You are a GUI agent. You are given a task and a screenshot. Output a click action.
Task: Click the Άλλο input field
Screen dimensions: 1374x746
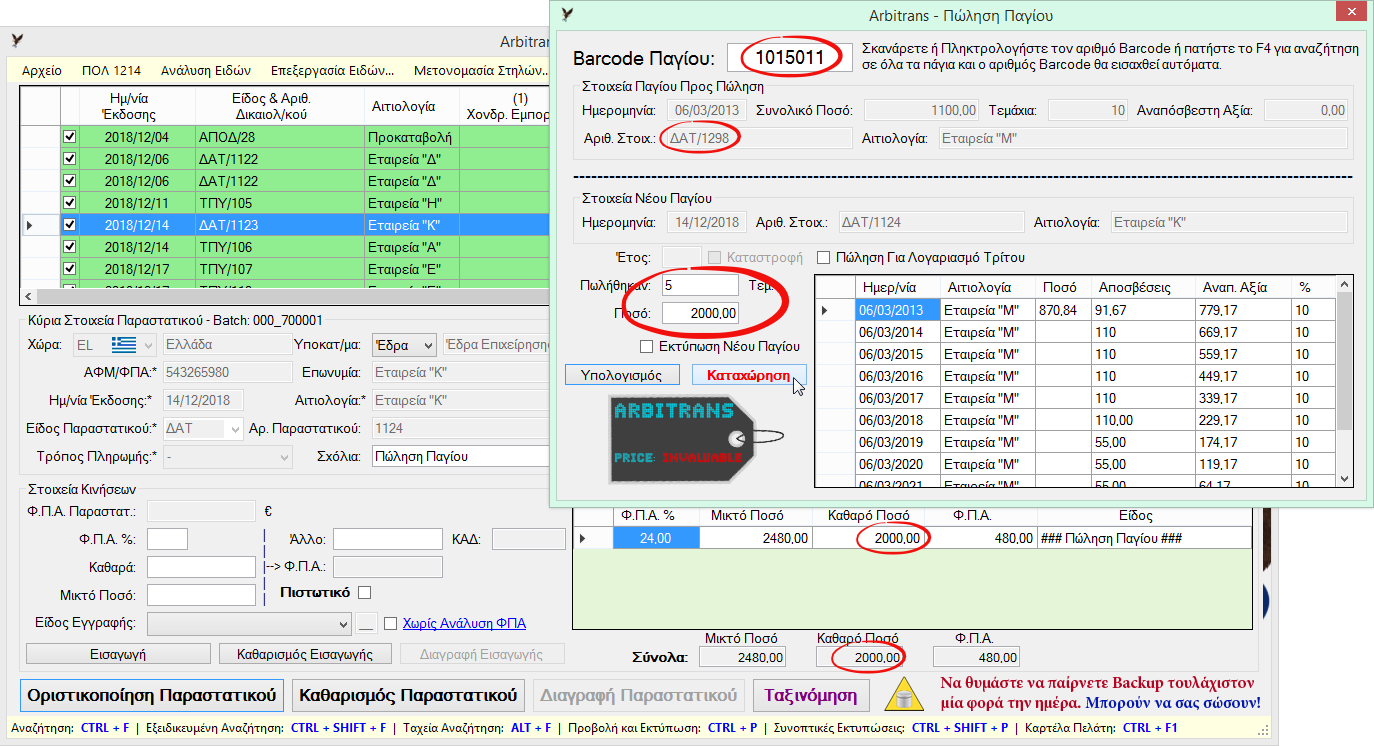[x=387, y=539]
